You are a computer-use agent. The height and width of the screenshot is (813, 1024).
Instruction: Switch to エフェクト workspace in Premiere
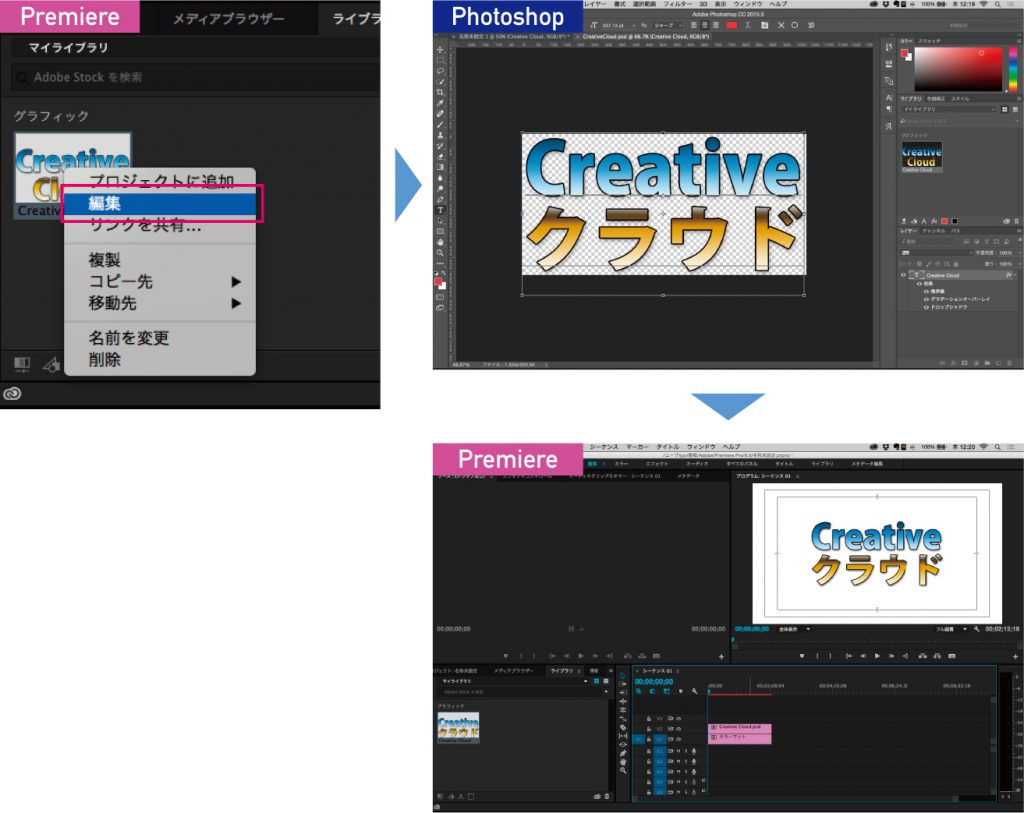tap(656, 464)
